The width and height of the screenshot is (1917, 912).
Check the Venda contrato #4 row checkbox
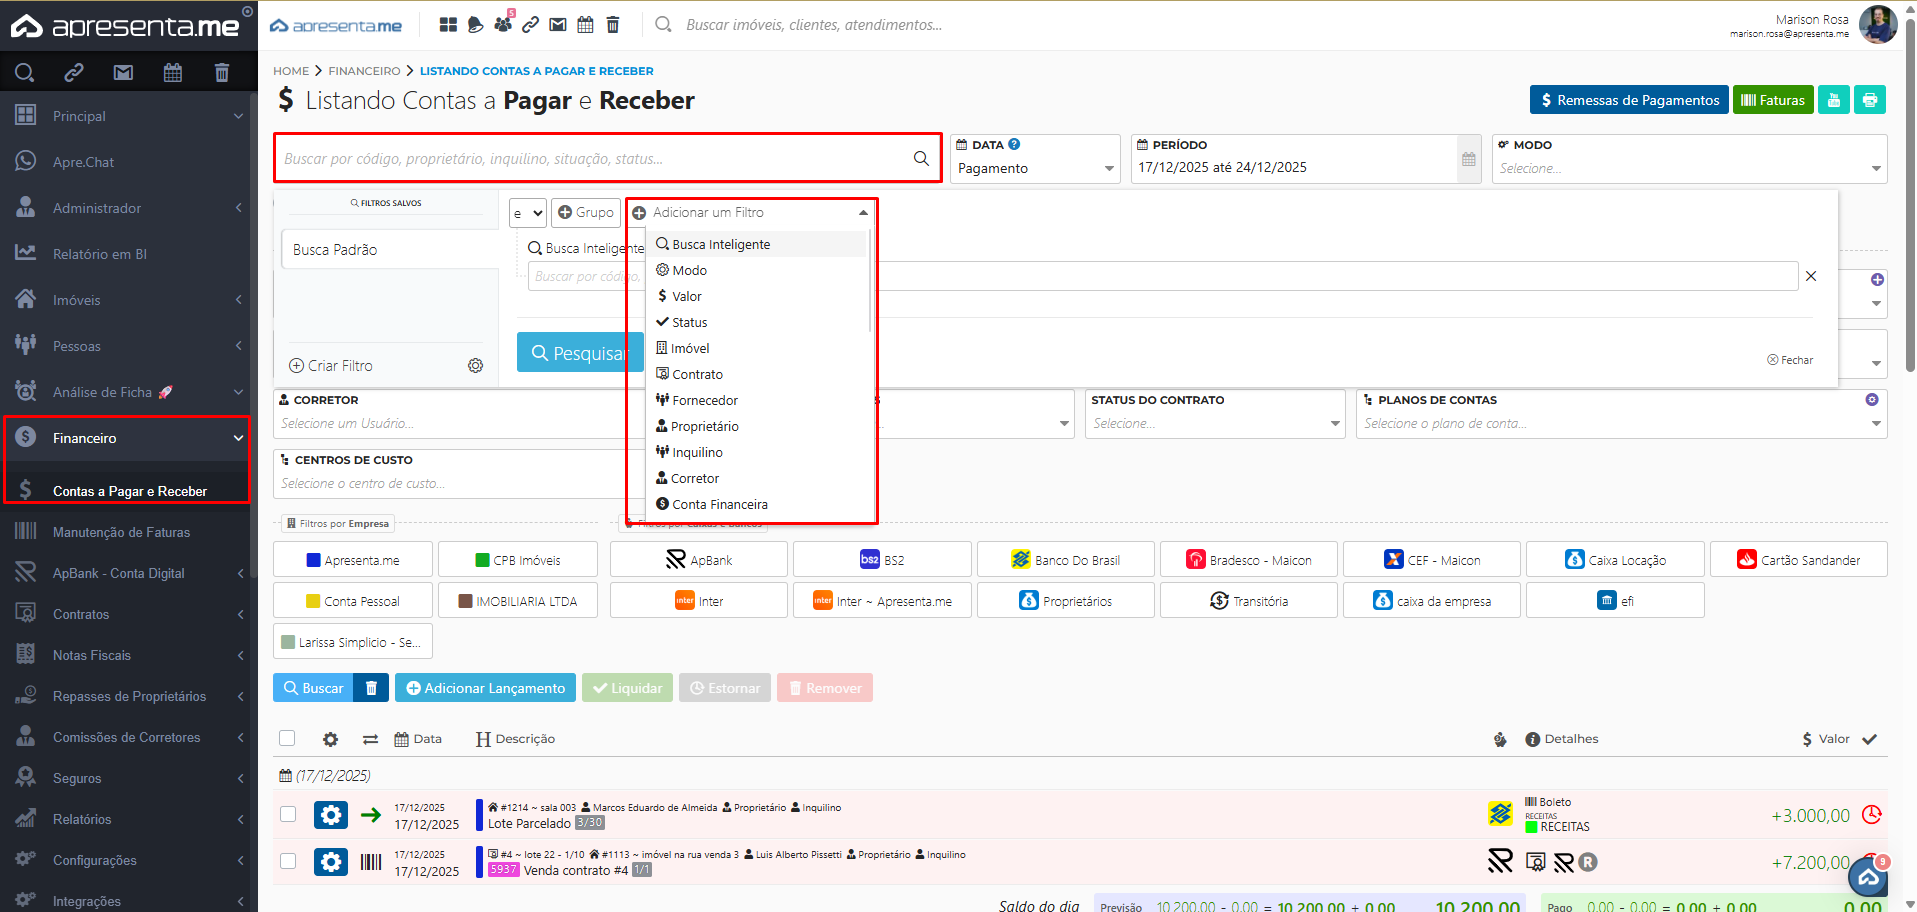[x=288, y=861]
